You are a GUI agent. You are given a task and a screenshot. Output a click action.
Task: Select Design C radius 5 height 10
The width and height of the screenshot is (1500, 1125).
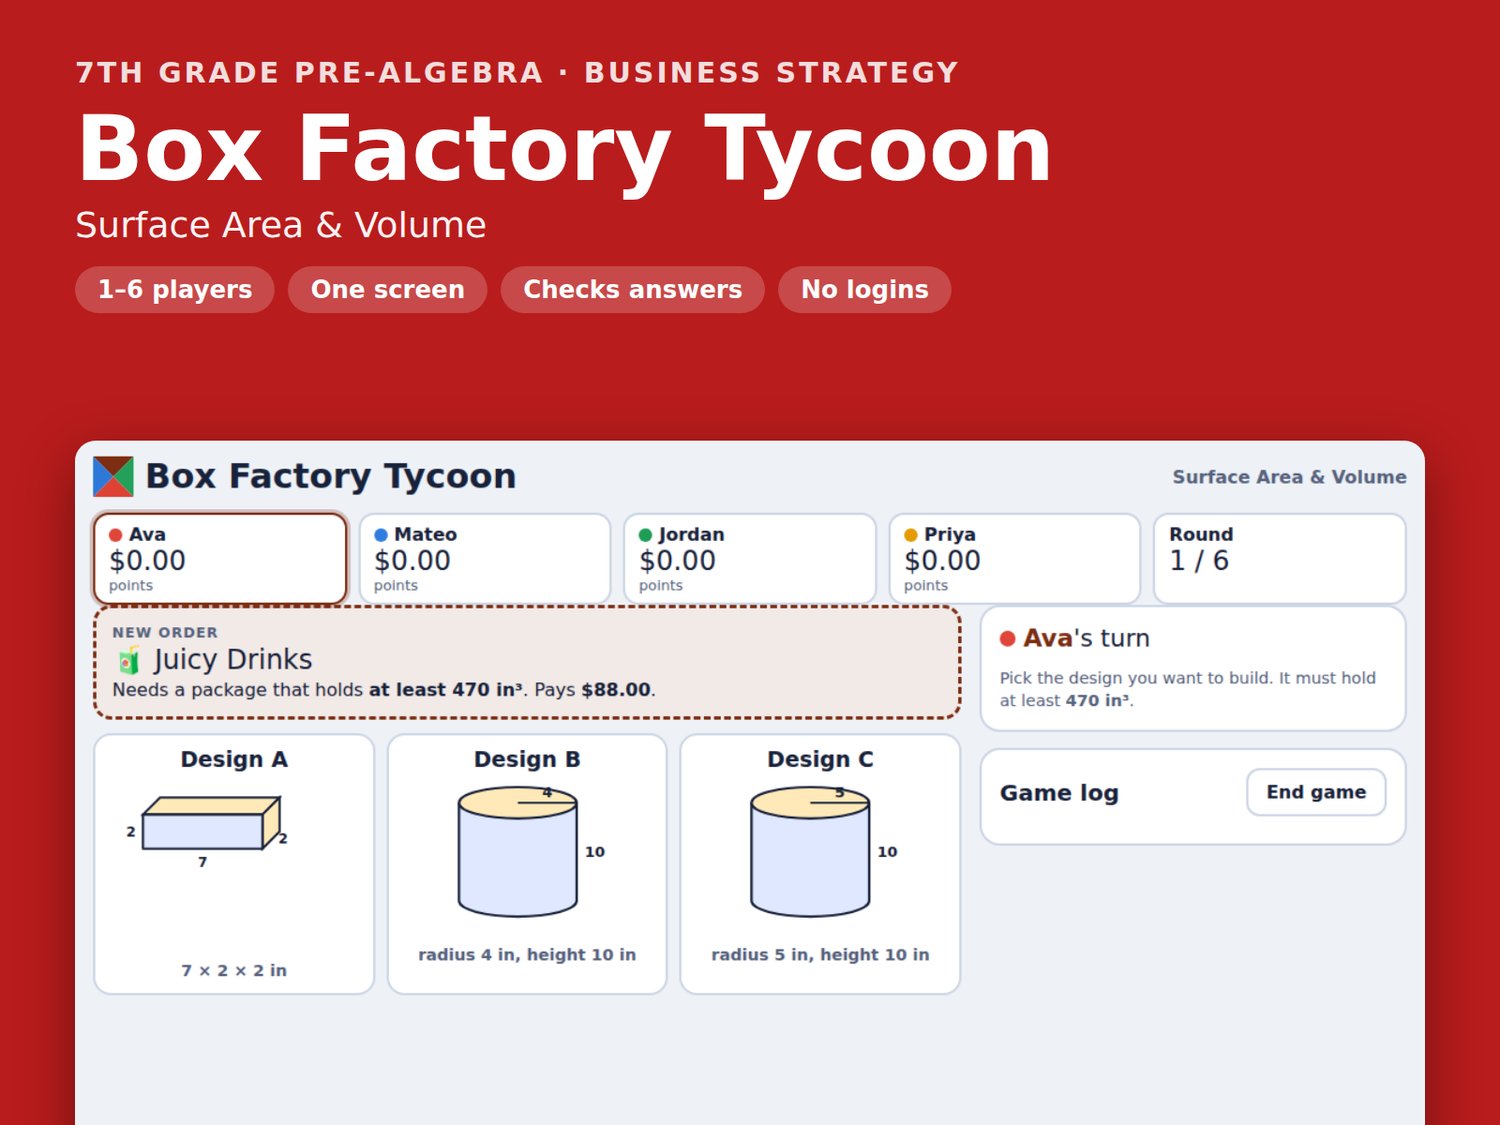(820, 864)
